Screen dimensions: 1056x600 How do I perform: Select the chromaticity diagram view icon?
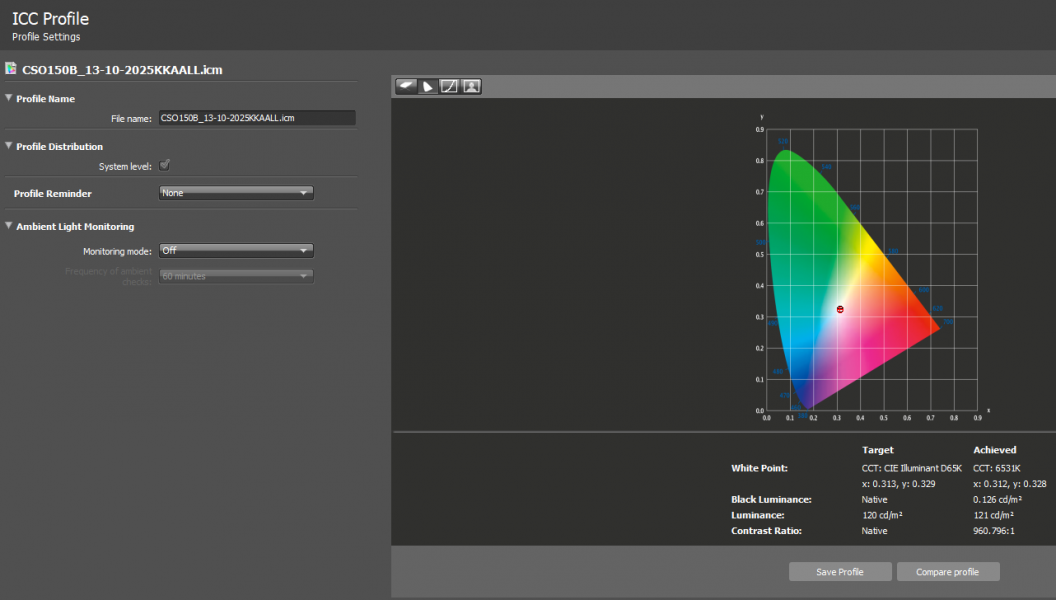pyautogui.click(x=428, y=86)
